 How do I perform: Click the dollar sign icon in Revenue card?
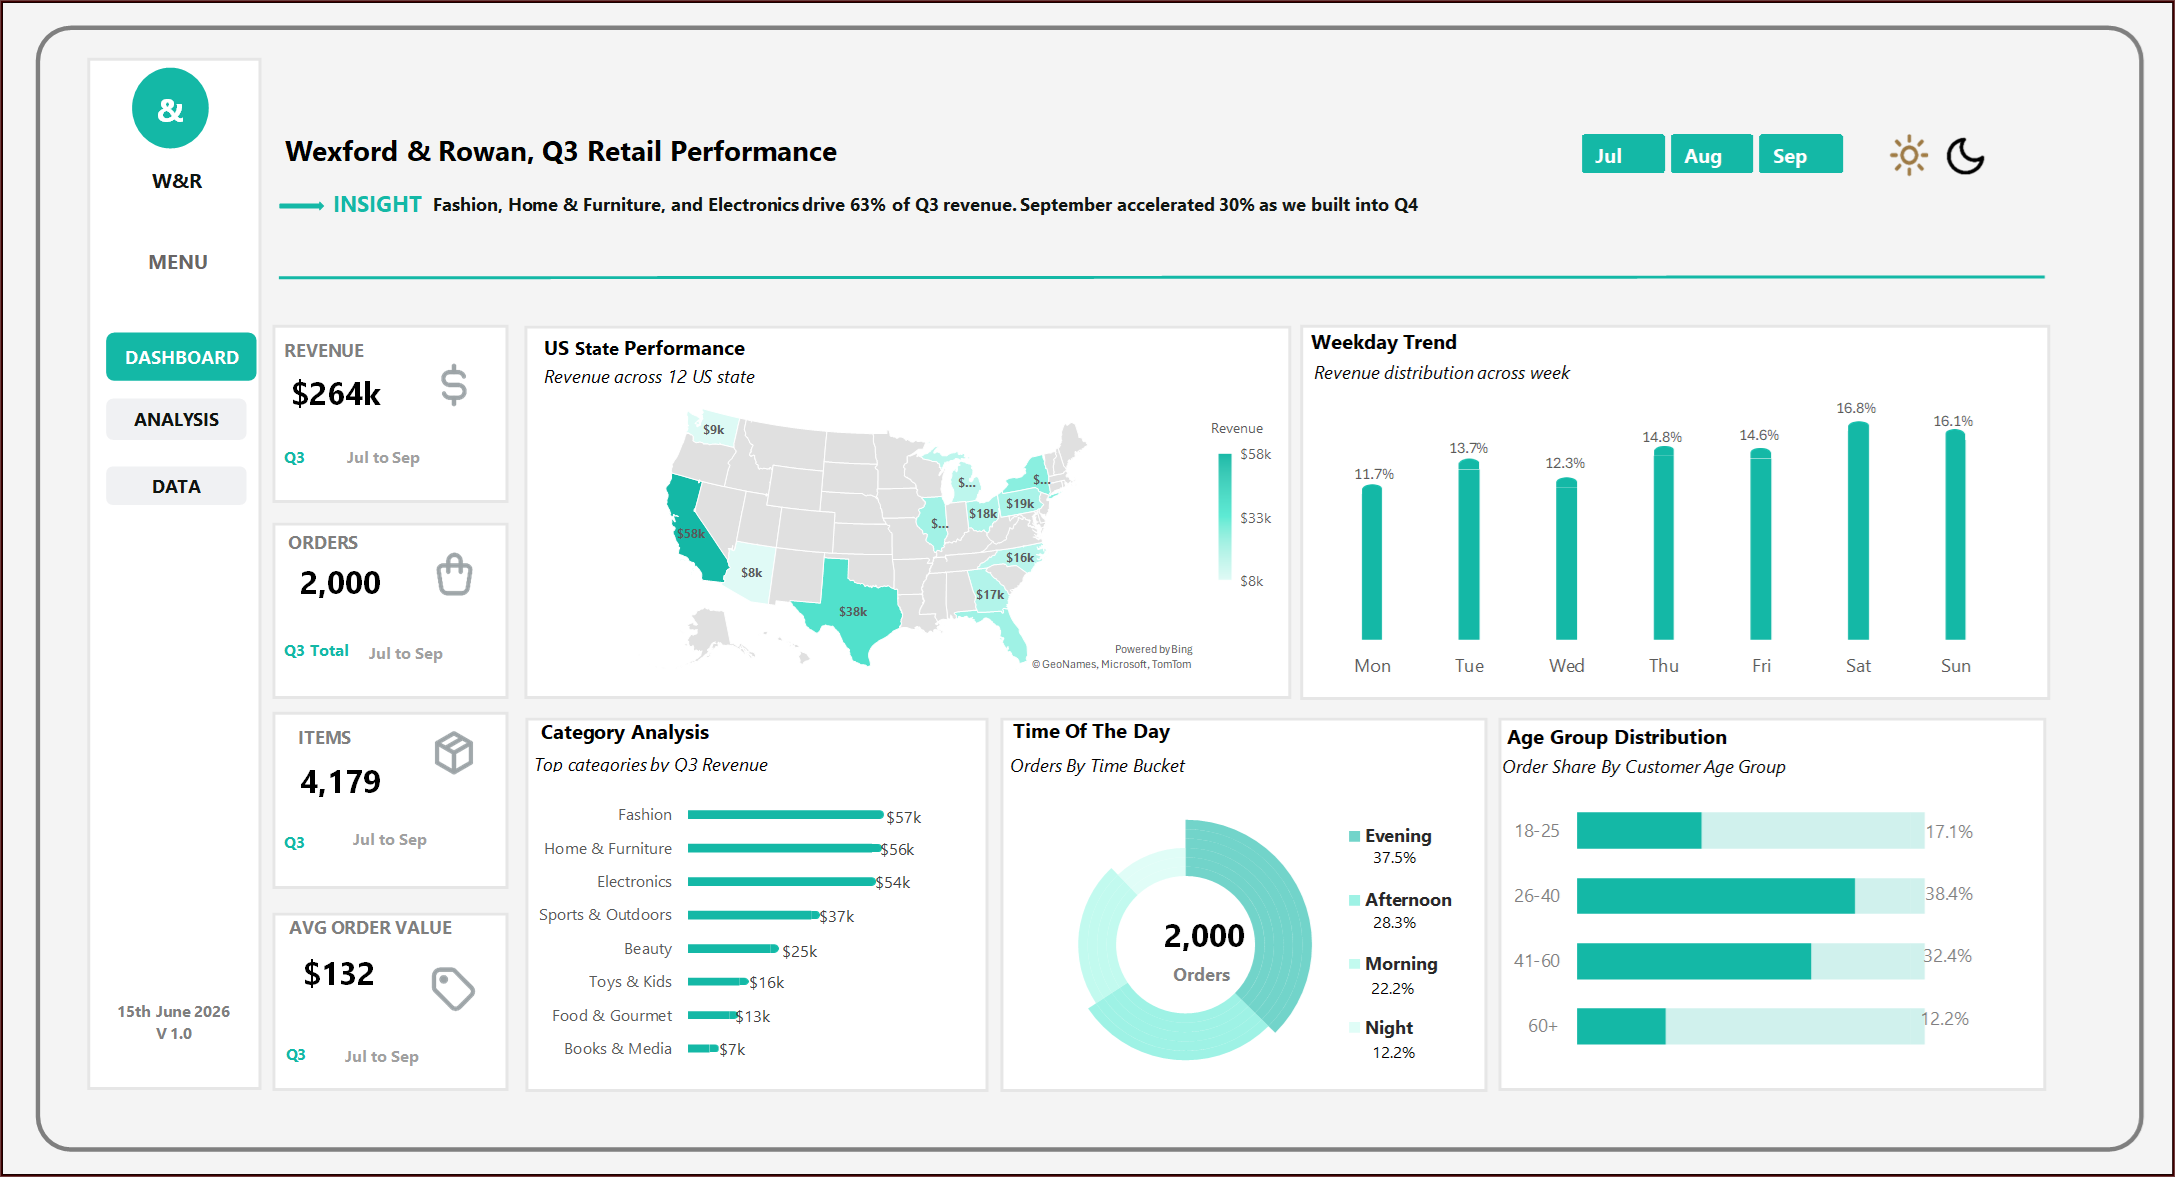tap(454, 385)
